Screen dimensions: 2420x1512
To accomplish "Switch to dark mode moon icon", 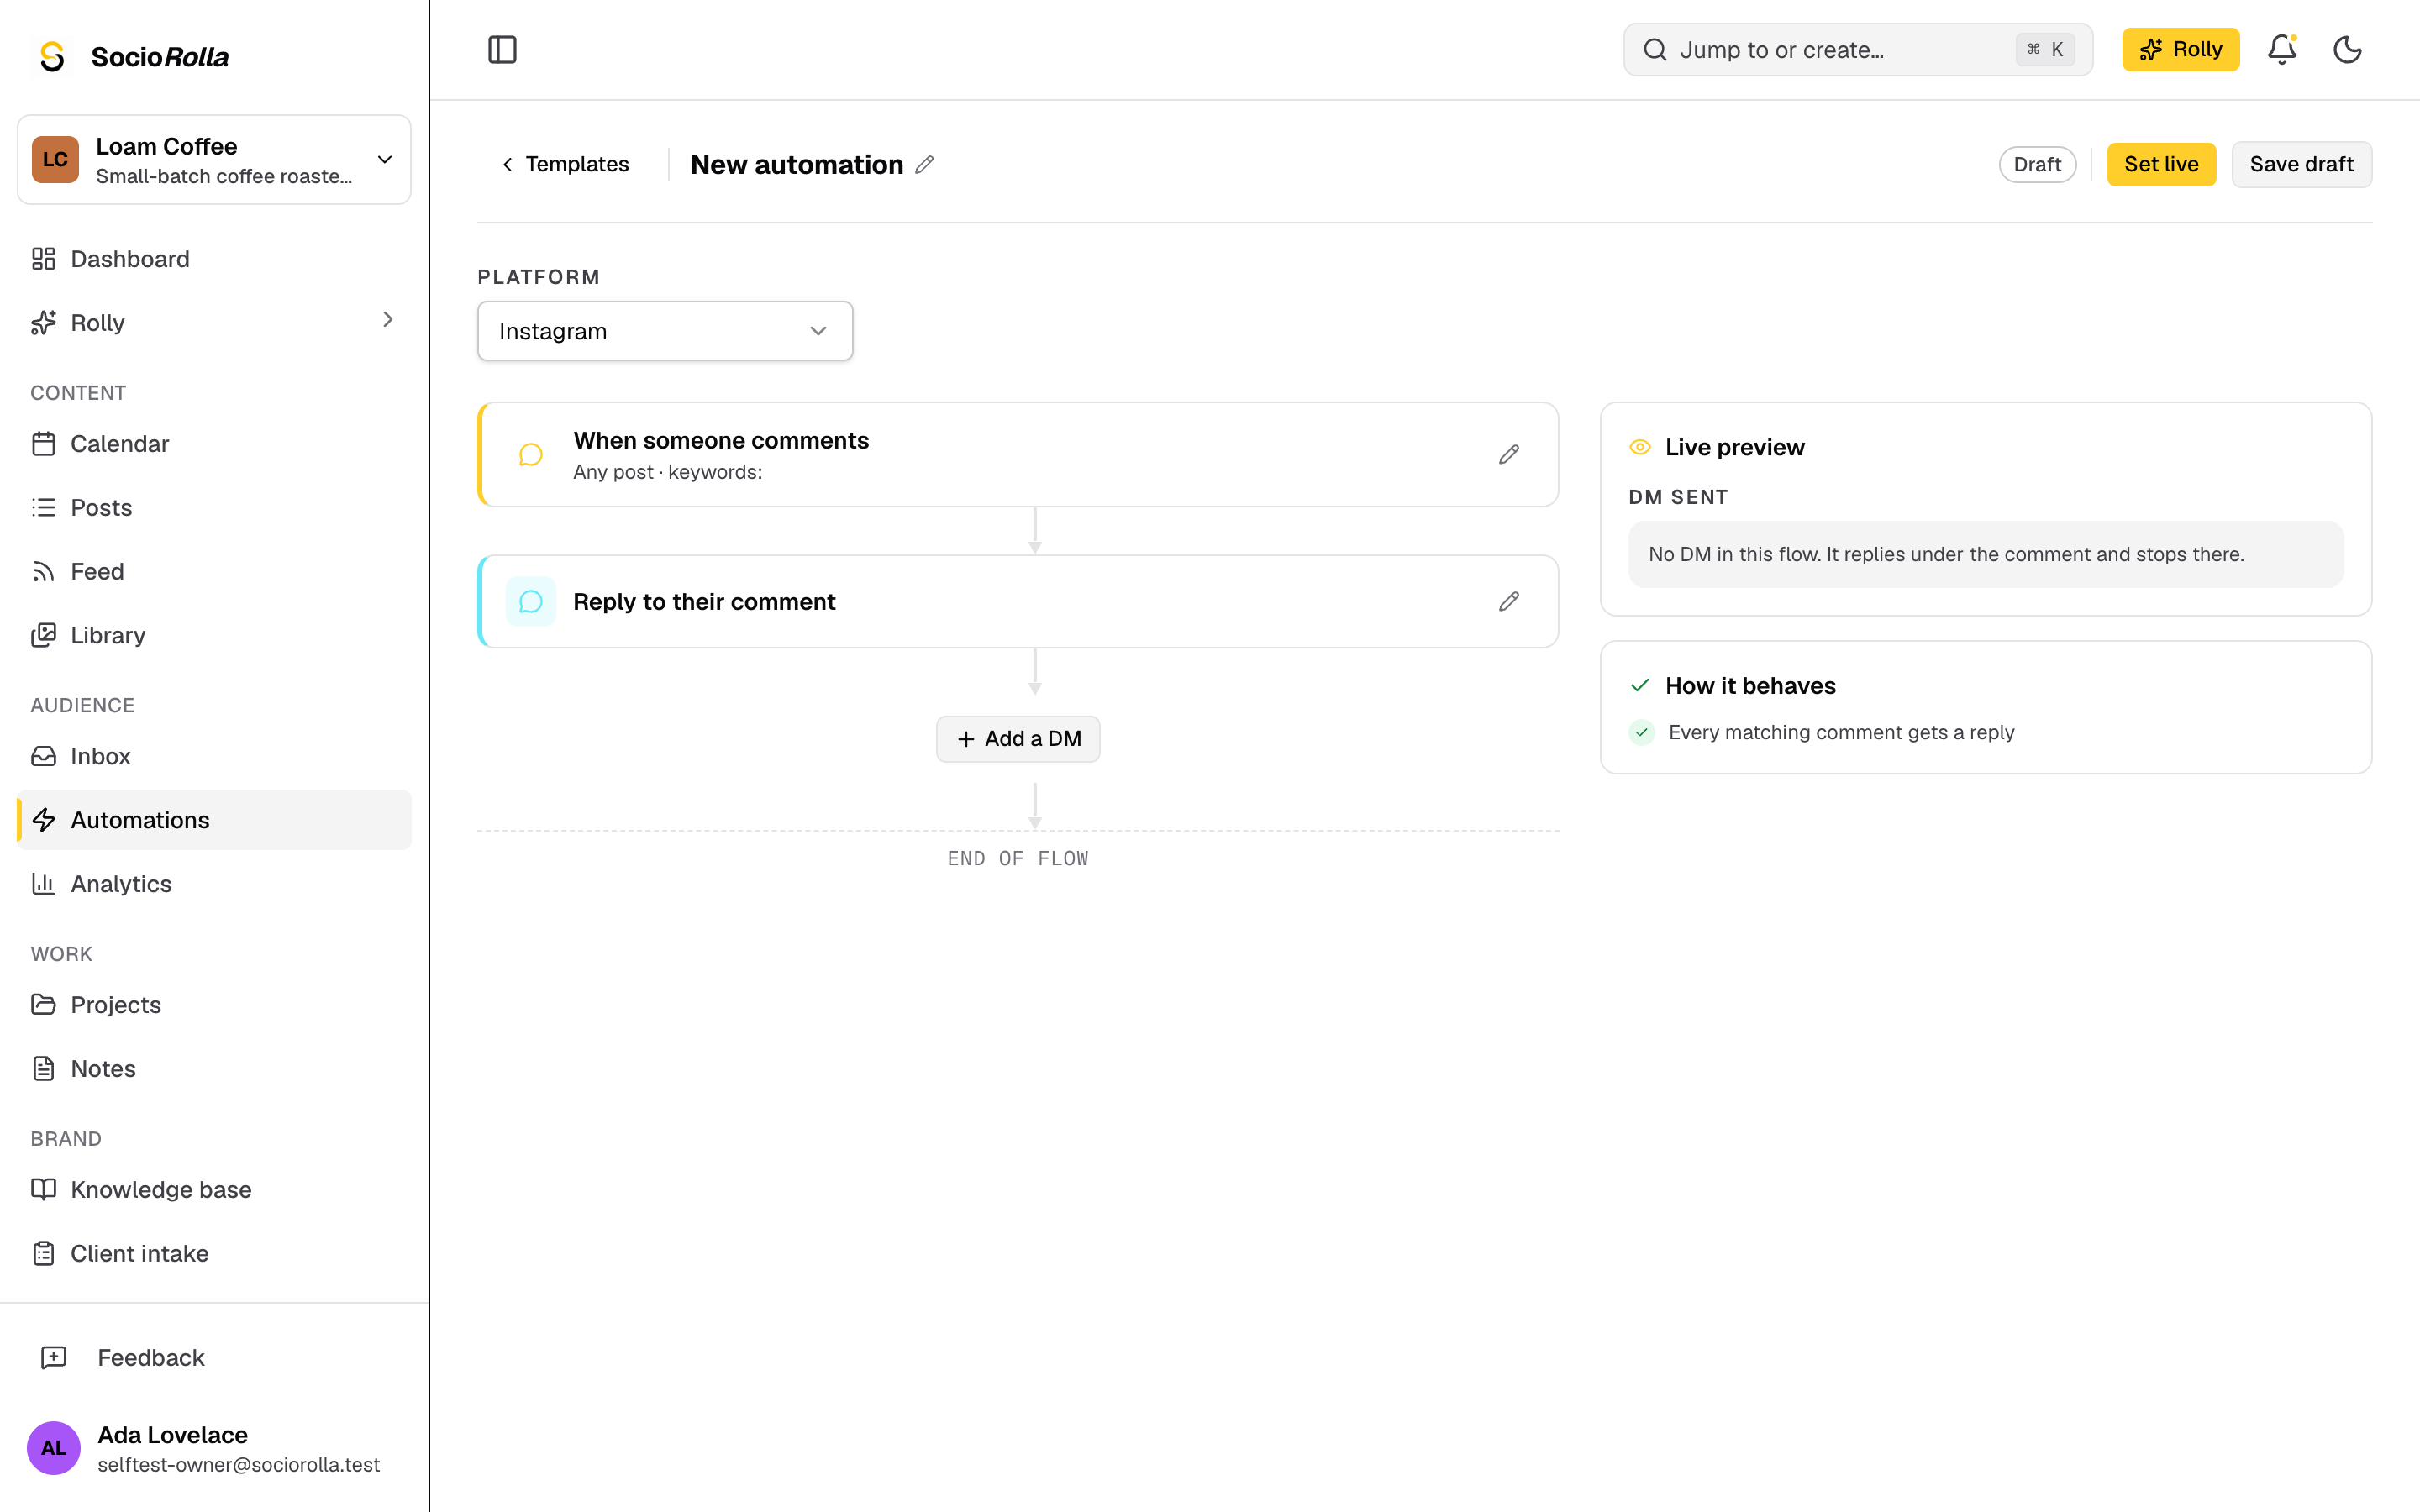I will (2347, 50).
